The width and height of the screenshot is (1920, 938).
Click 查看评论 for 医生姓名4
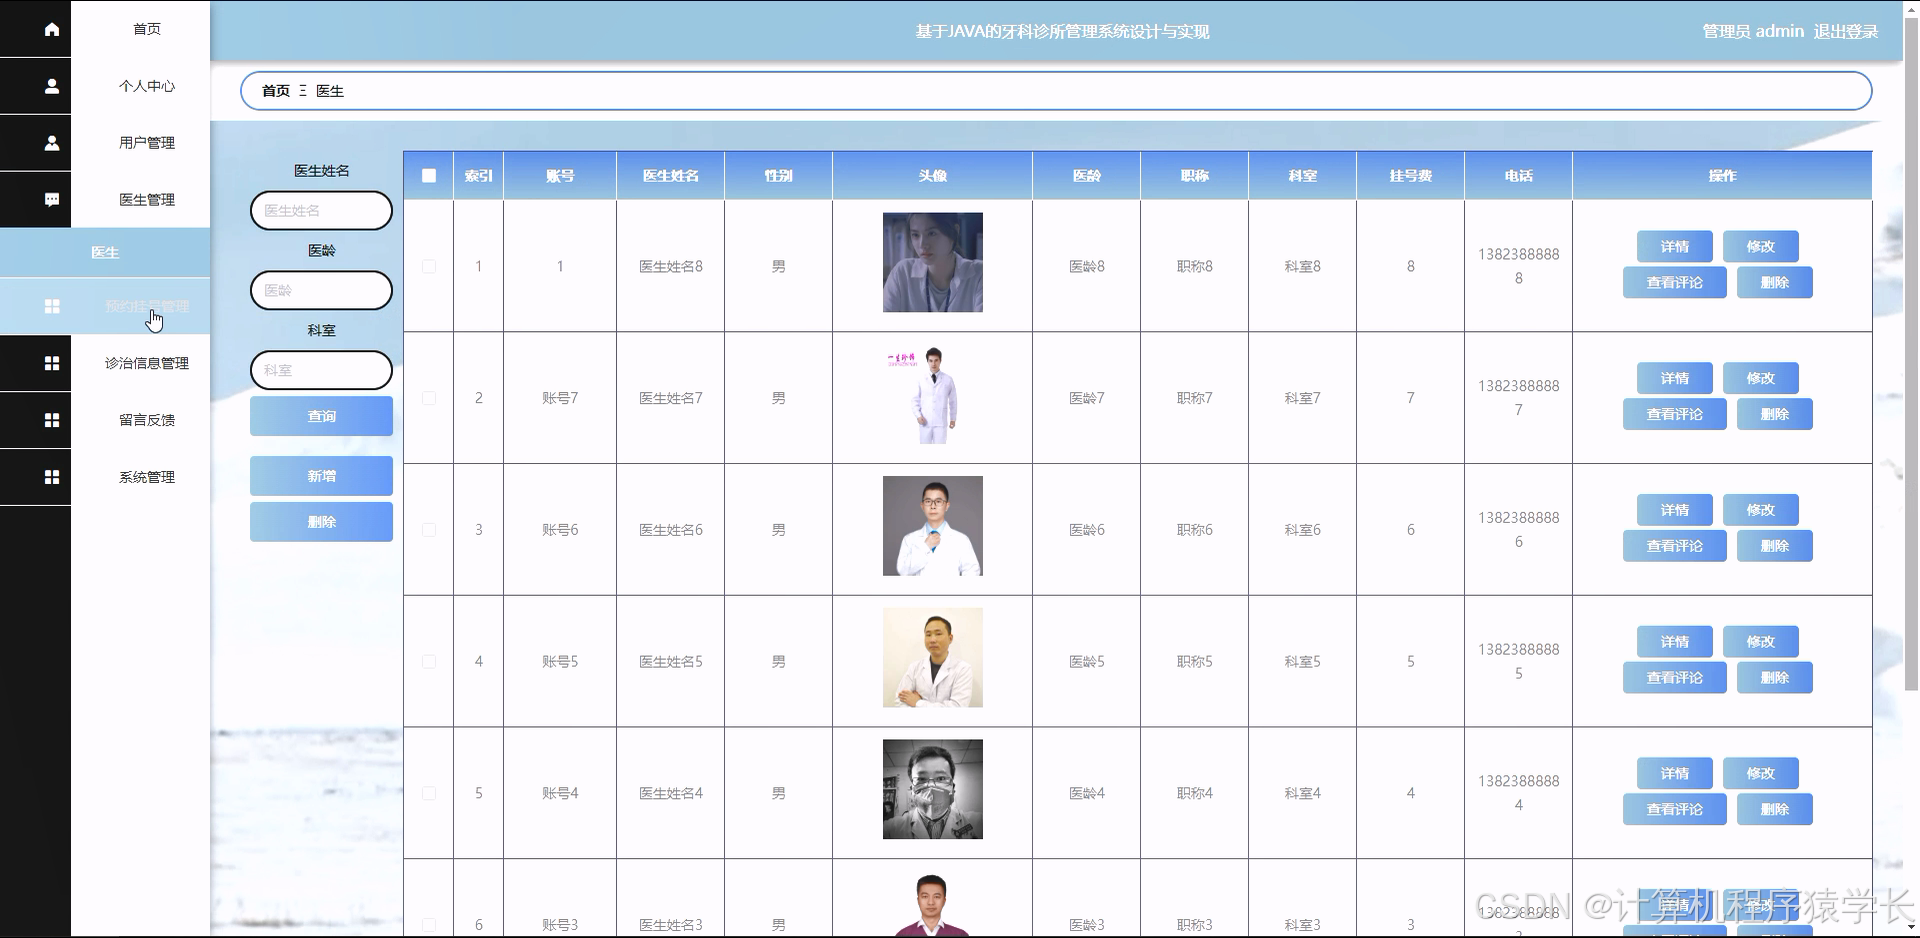point(1675,809)
